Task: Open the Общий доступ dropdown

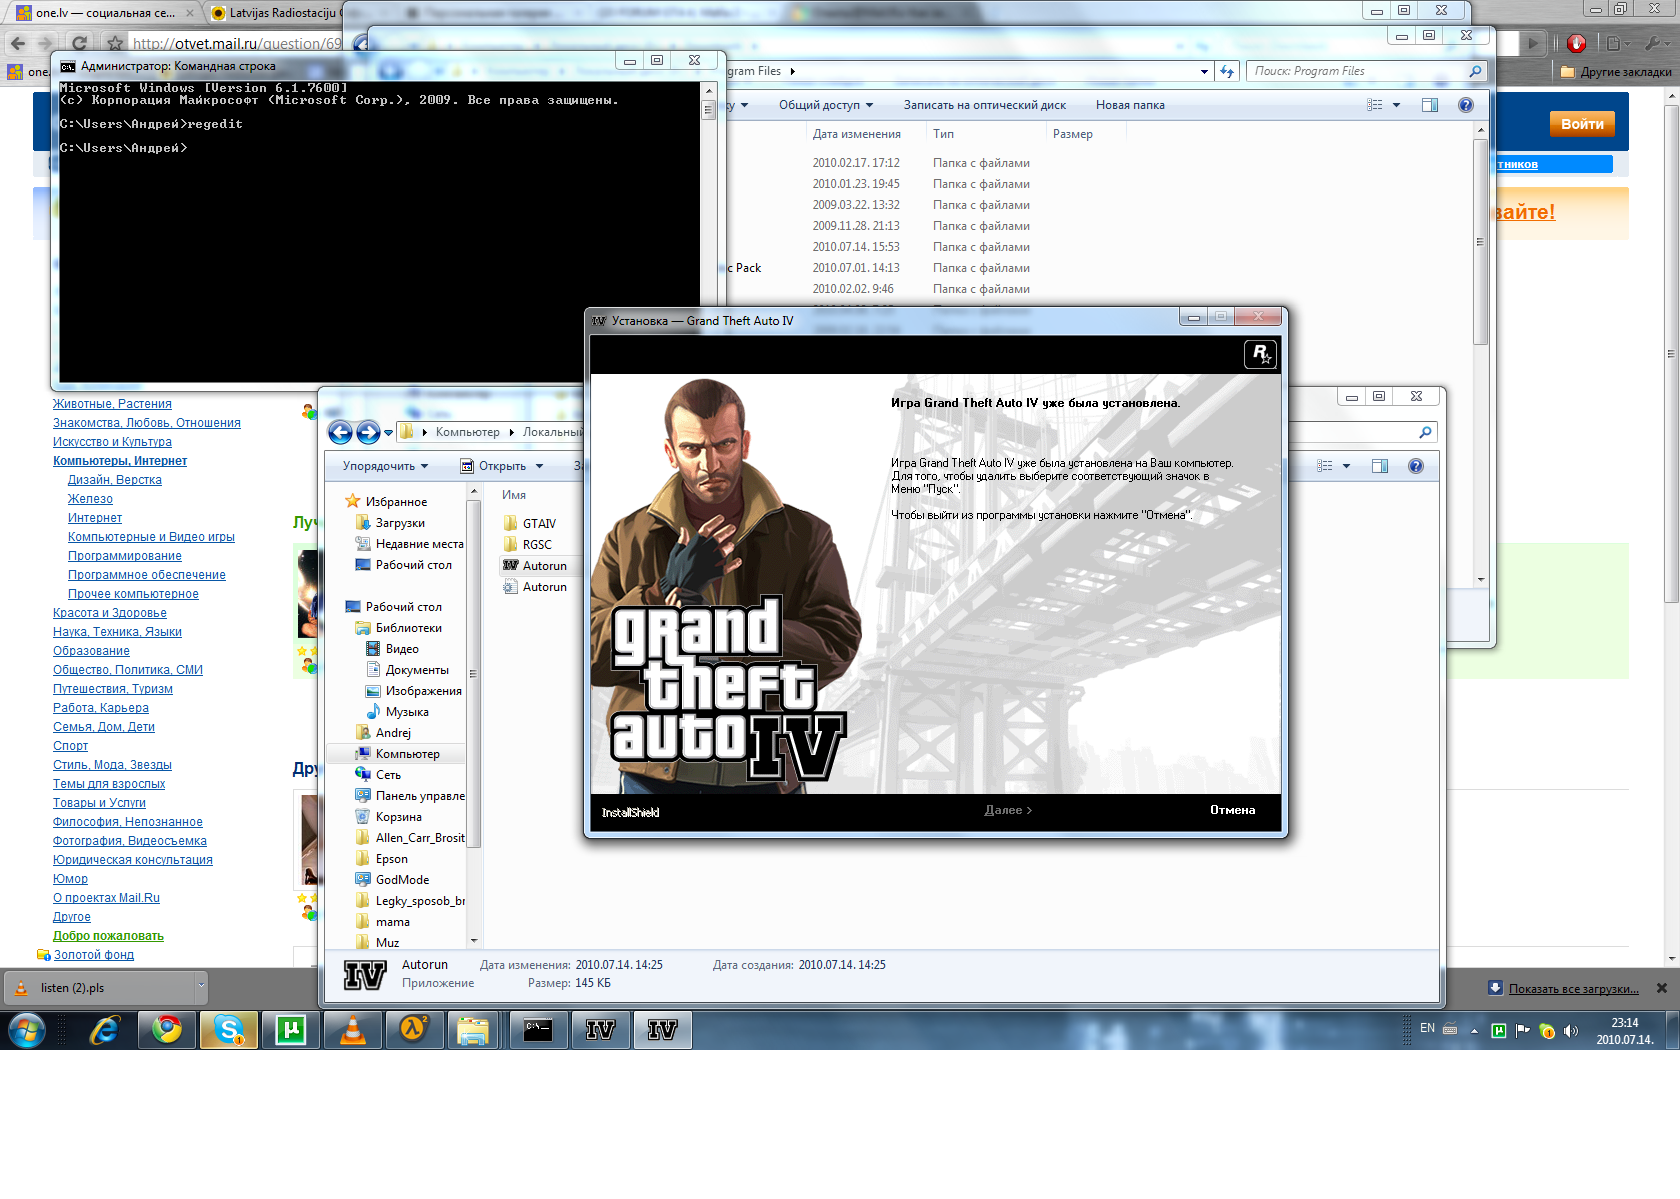Action: click(826, 105)
